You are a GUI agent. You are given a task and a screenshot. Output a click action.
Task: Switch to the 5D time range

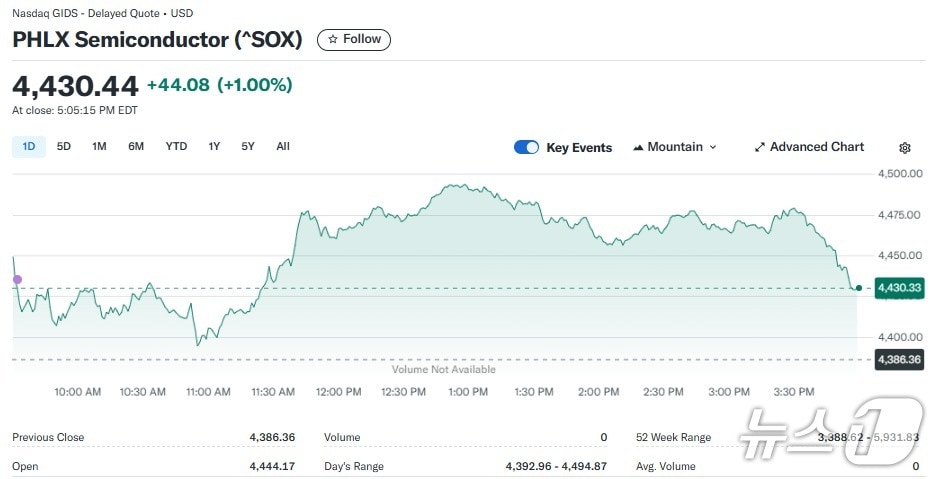(64, 146)
